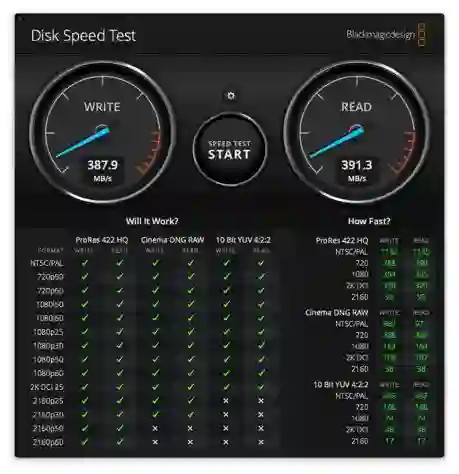Click the Write speed gauge
Screen dimensions: 459x474
coord(102,132)
